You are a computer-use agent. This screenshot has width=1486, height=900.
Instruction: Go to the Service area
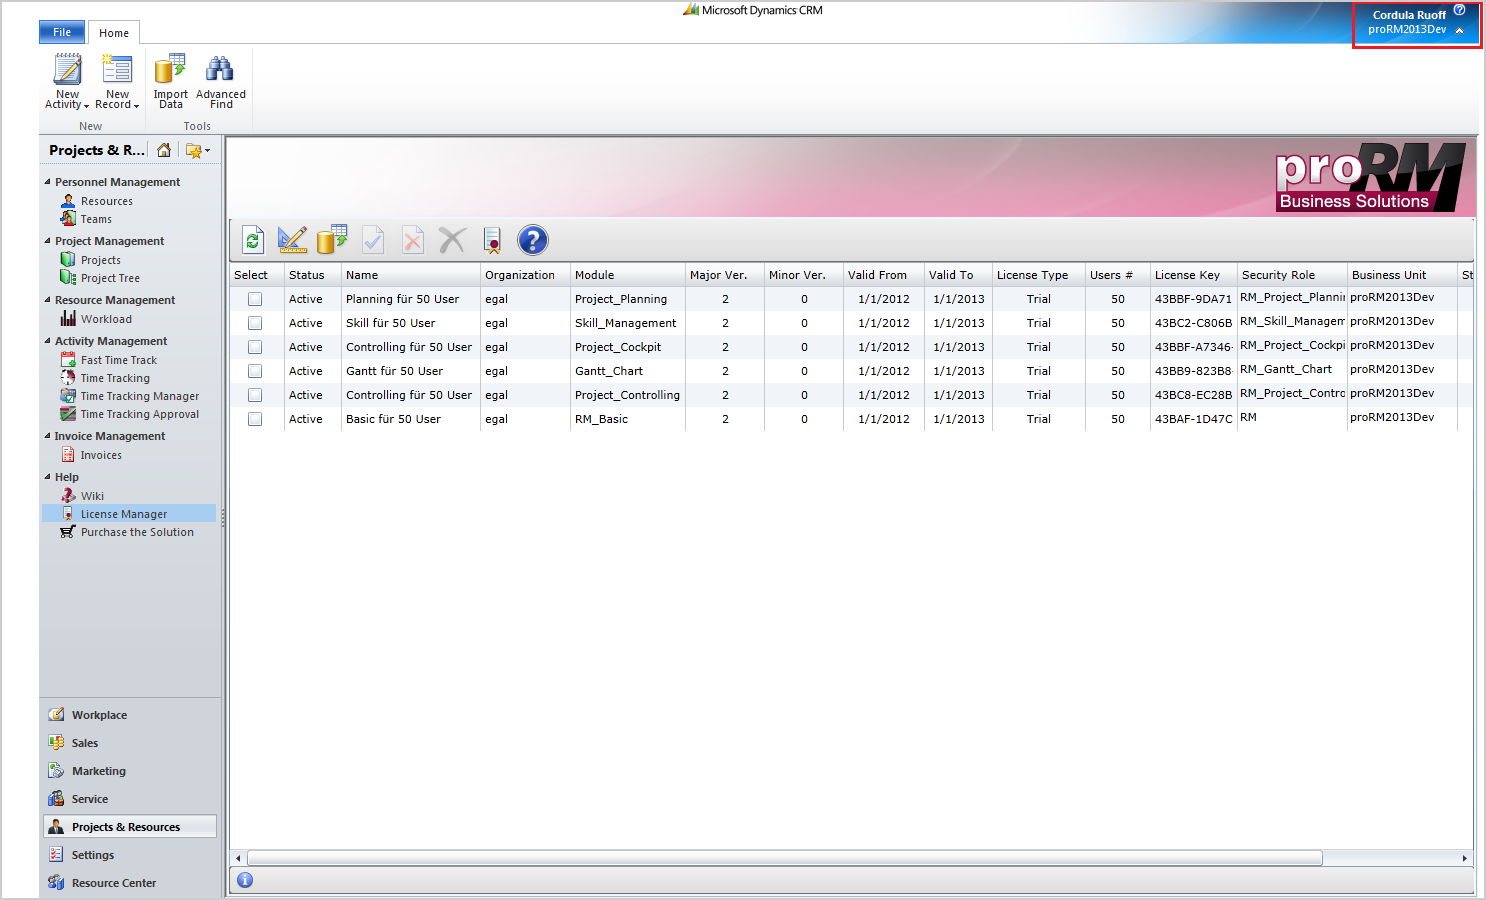point(90,799)
